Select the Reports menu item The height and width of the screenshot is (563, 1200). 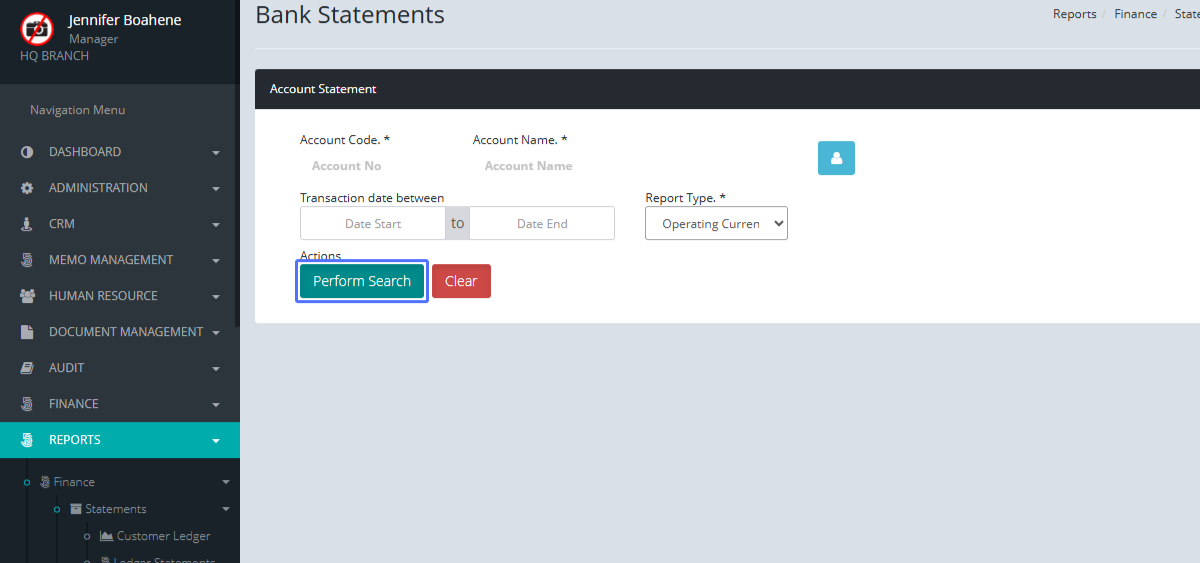(x=75, y=440)
